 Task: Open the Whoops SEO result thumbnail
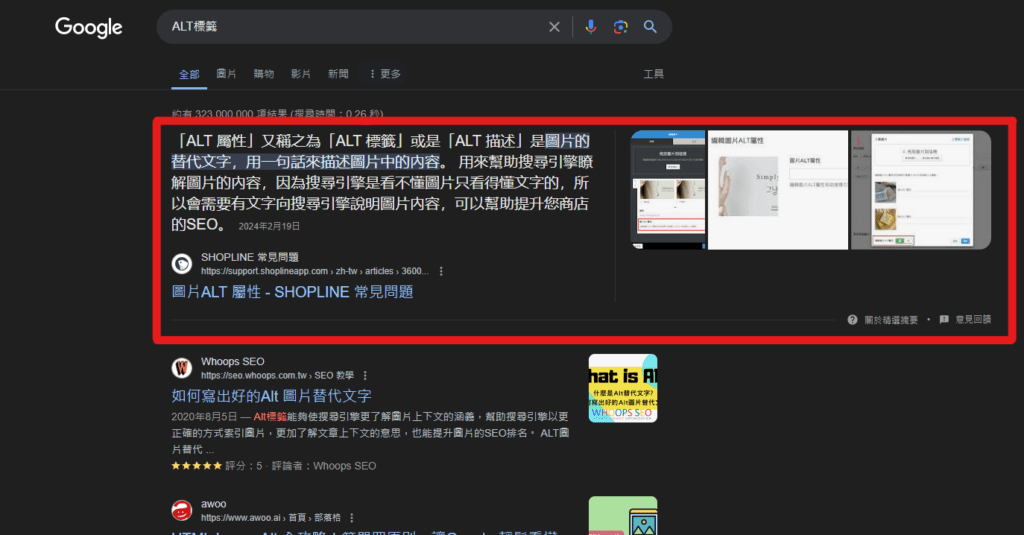[623, 388]
